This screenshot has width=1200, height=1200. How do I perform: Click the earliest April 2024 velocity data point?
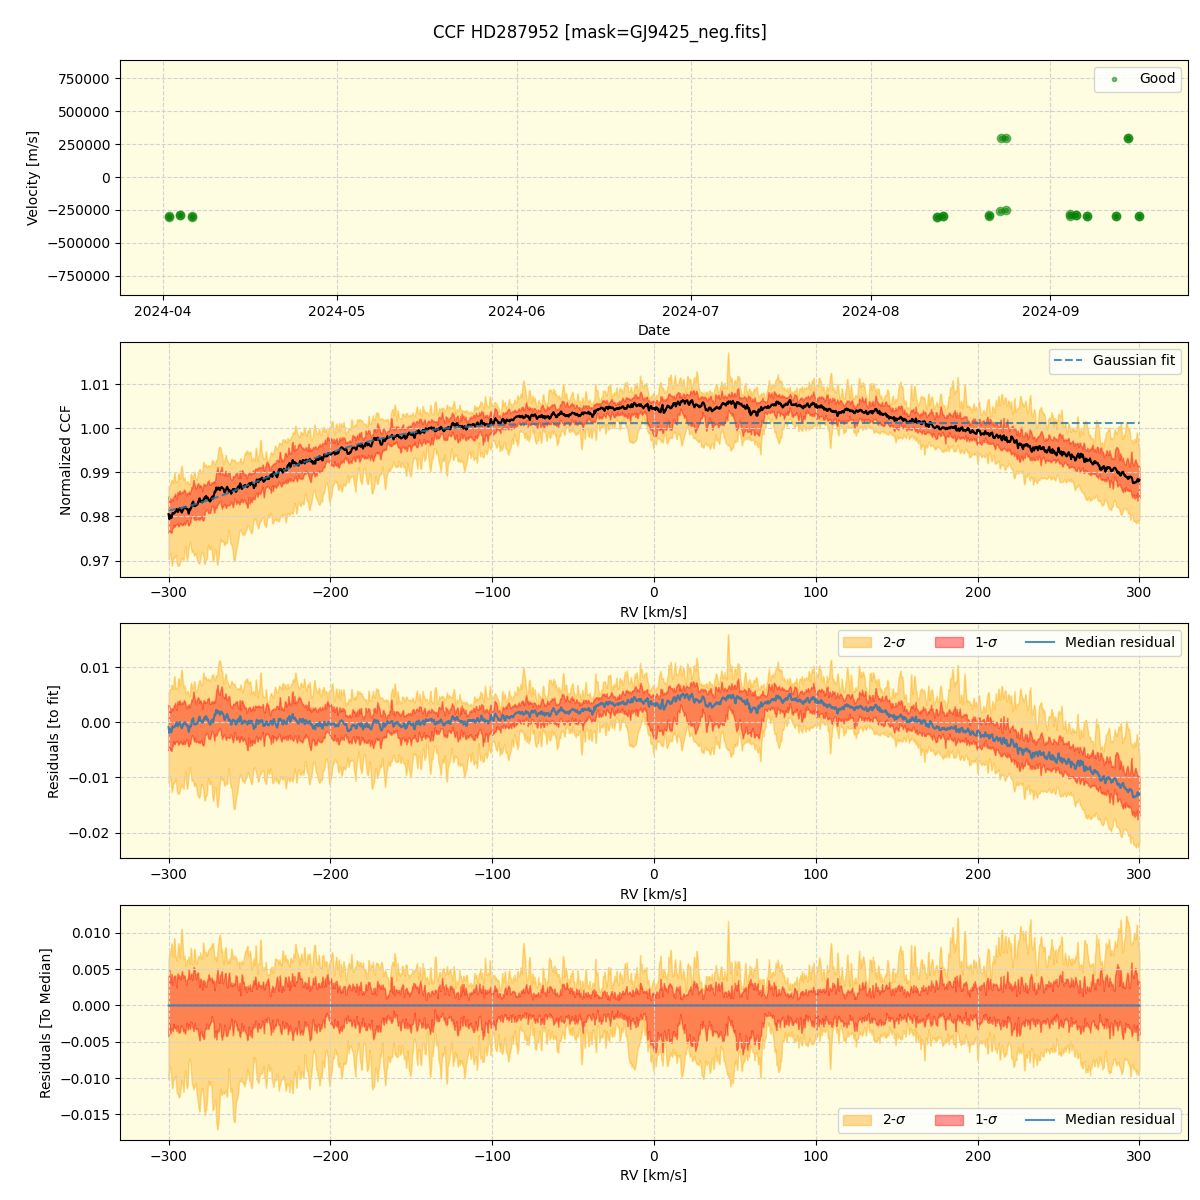169,217
